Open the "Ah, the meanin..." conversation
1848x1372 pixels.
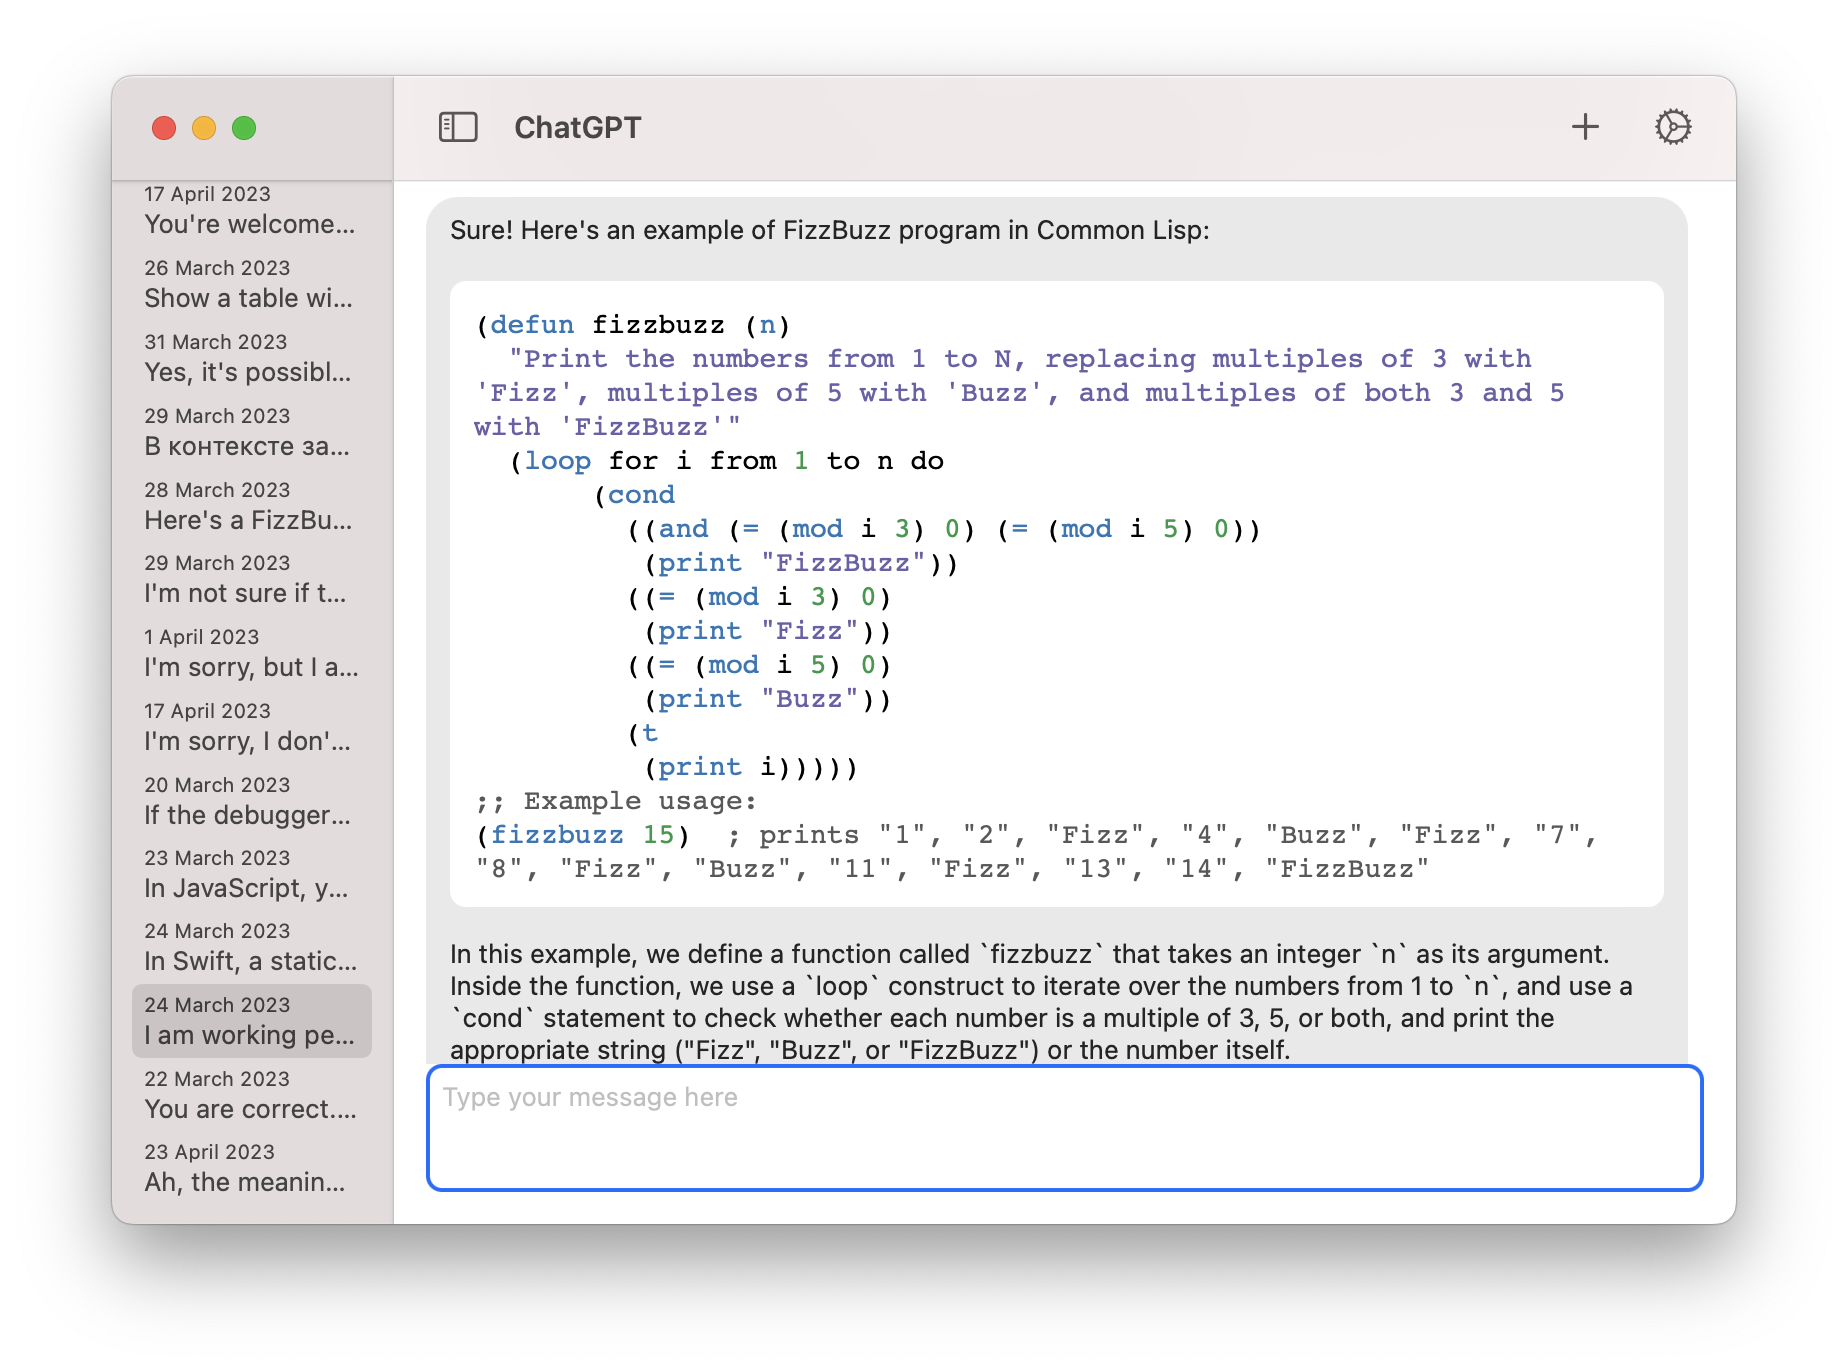[x=252, y=1168]
